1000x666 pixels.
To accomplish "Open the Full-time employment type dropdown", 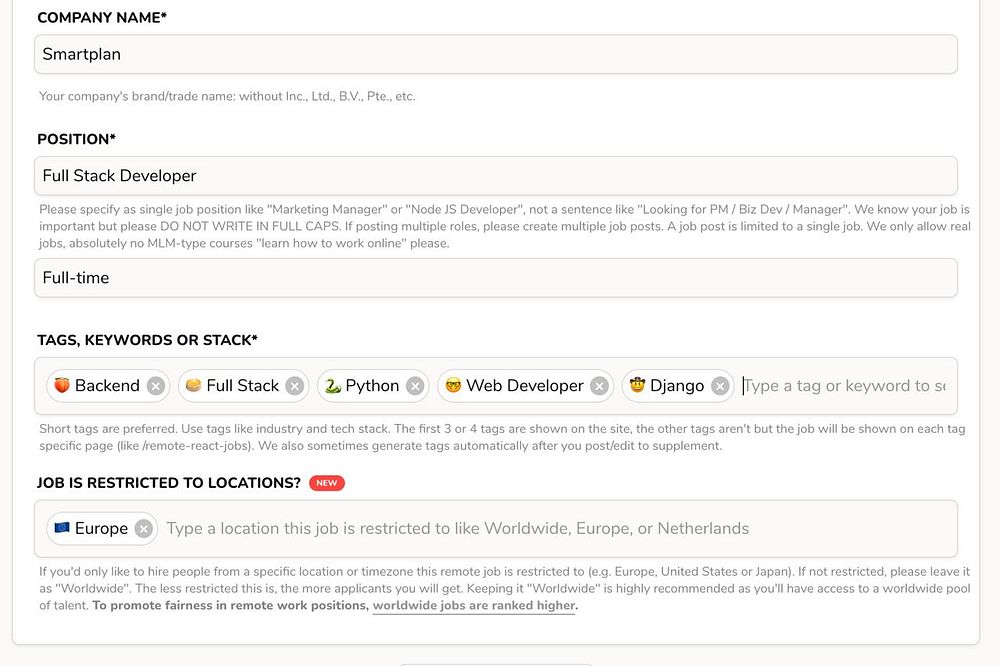I will tap(496, 278).
